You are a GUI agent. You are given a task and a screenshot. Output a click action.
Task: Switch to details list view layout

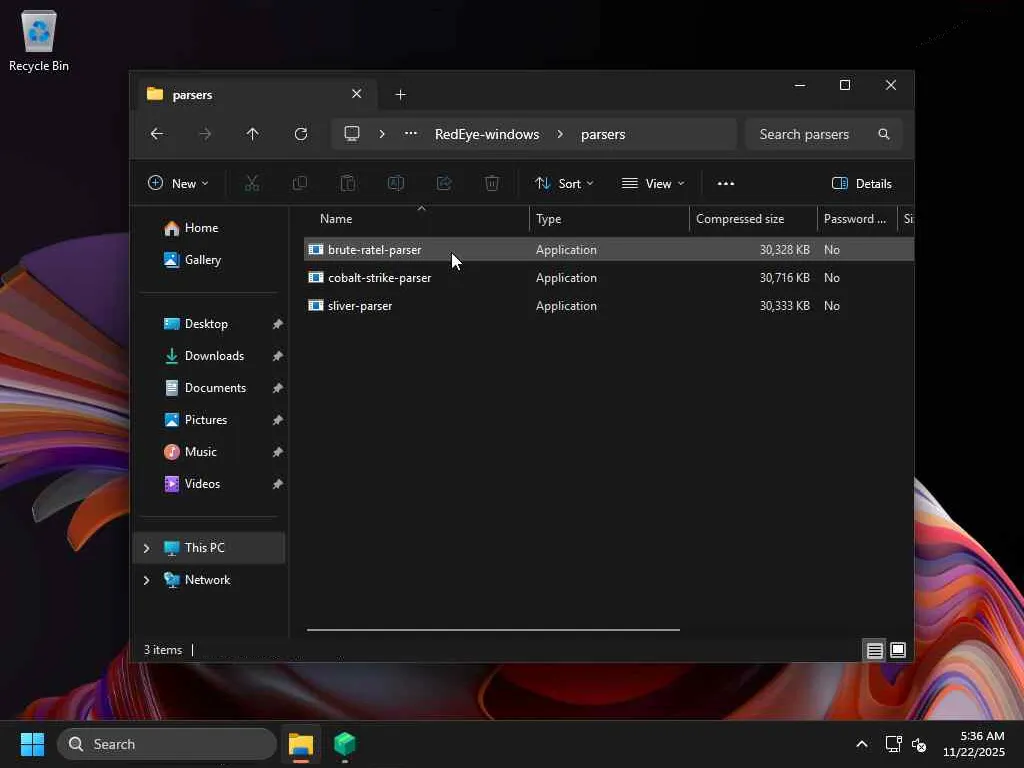[x=874, y=650]
